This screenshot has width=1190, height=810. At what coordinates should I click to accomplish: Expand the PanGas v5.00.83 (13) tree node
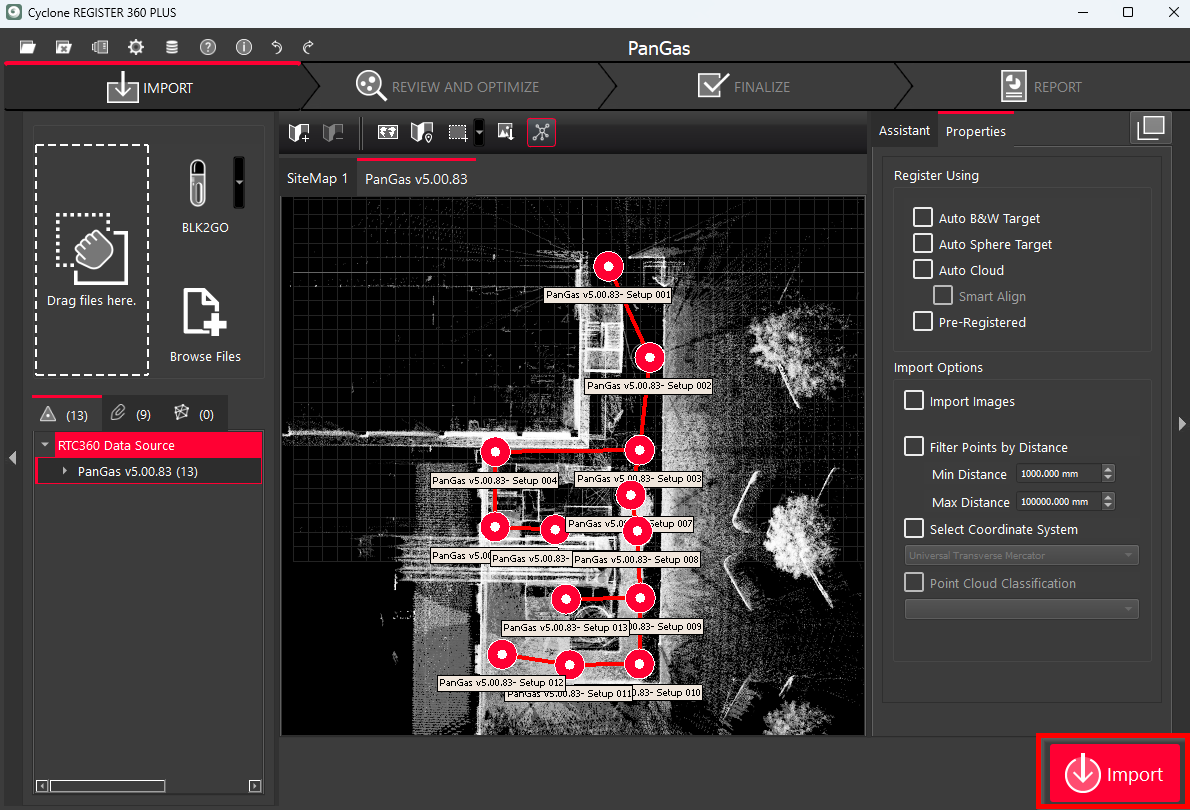click(65, 471)
